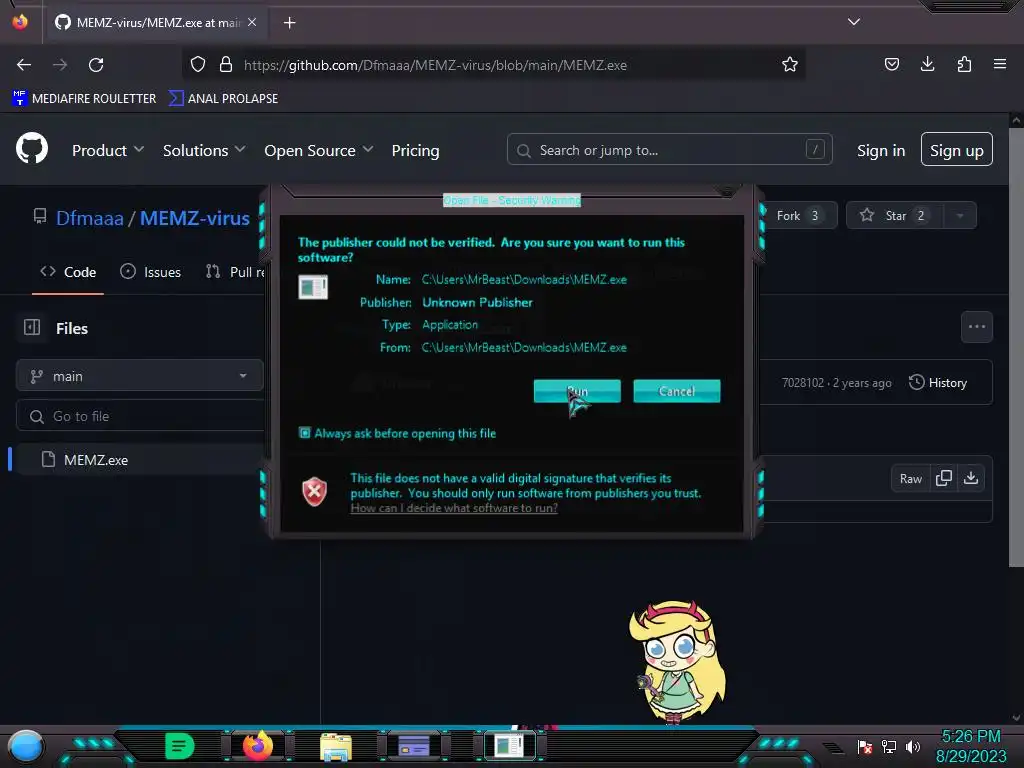This screenshot has width=1024, height=768.
Task: Collapse the file tree panel icon
Action: [32, 327]
